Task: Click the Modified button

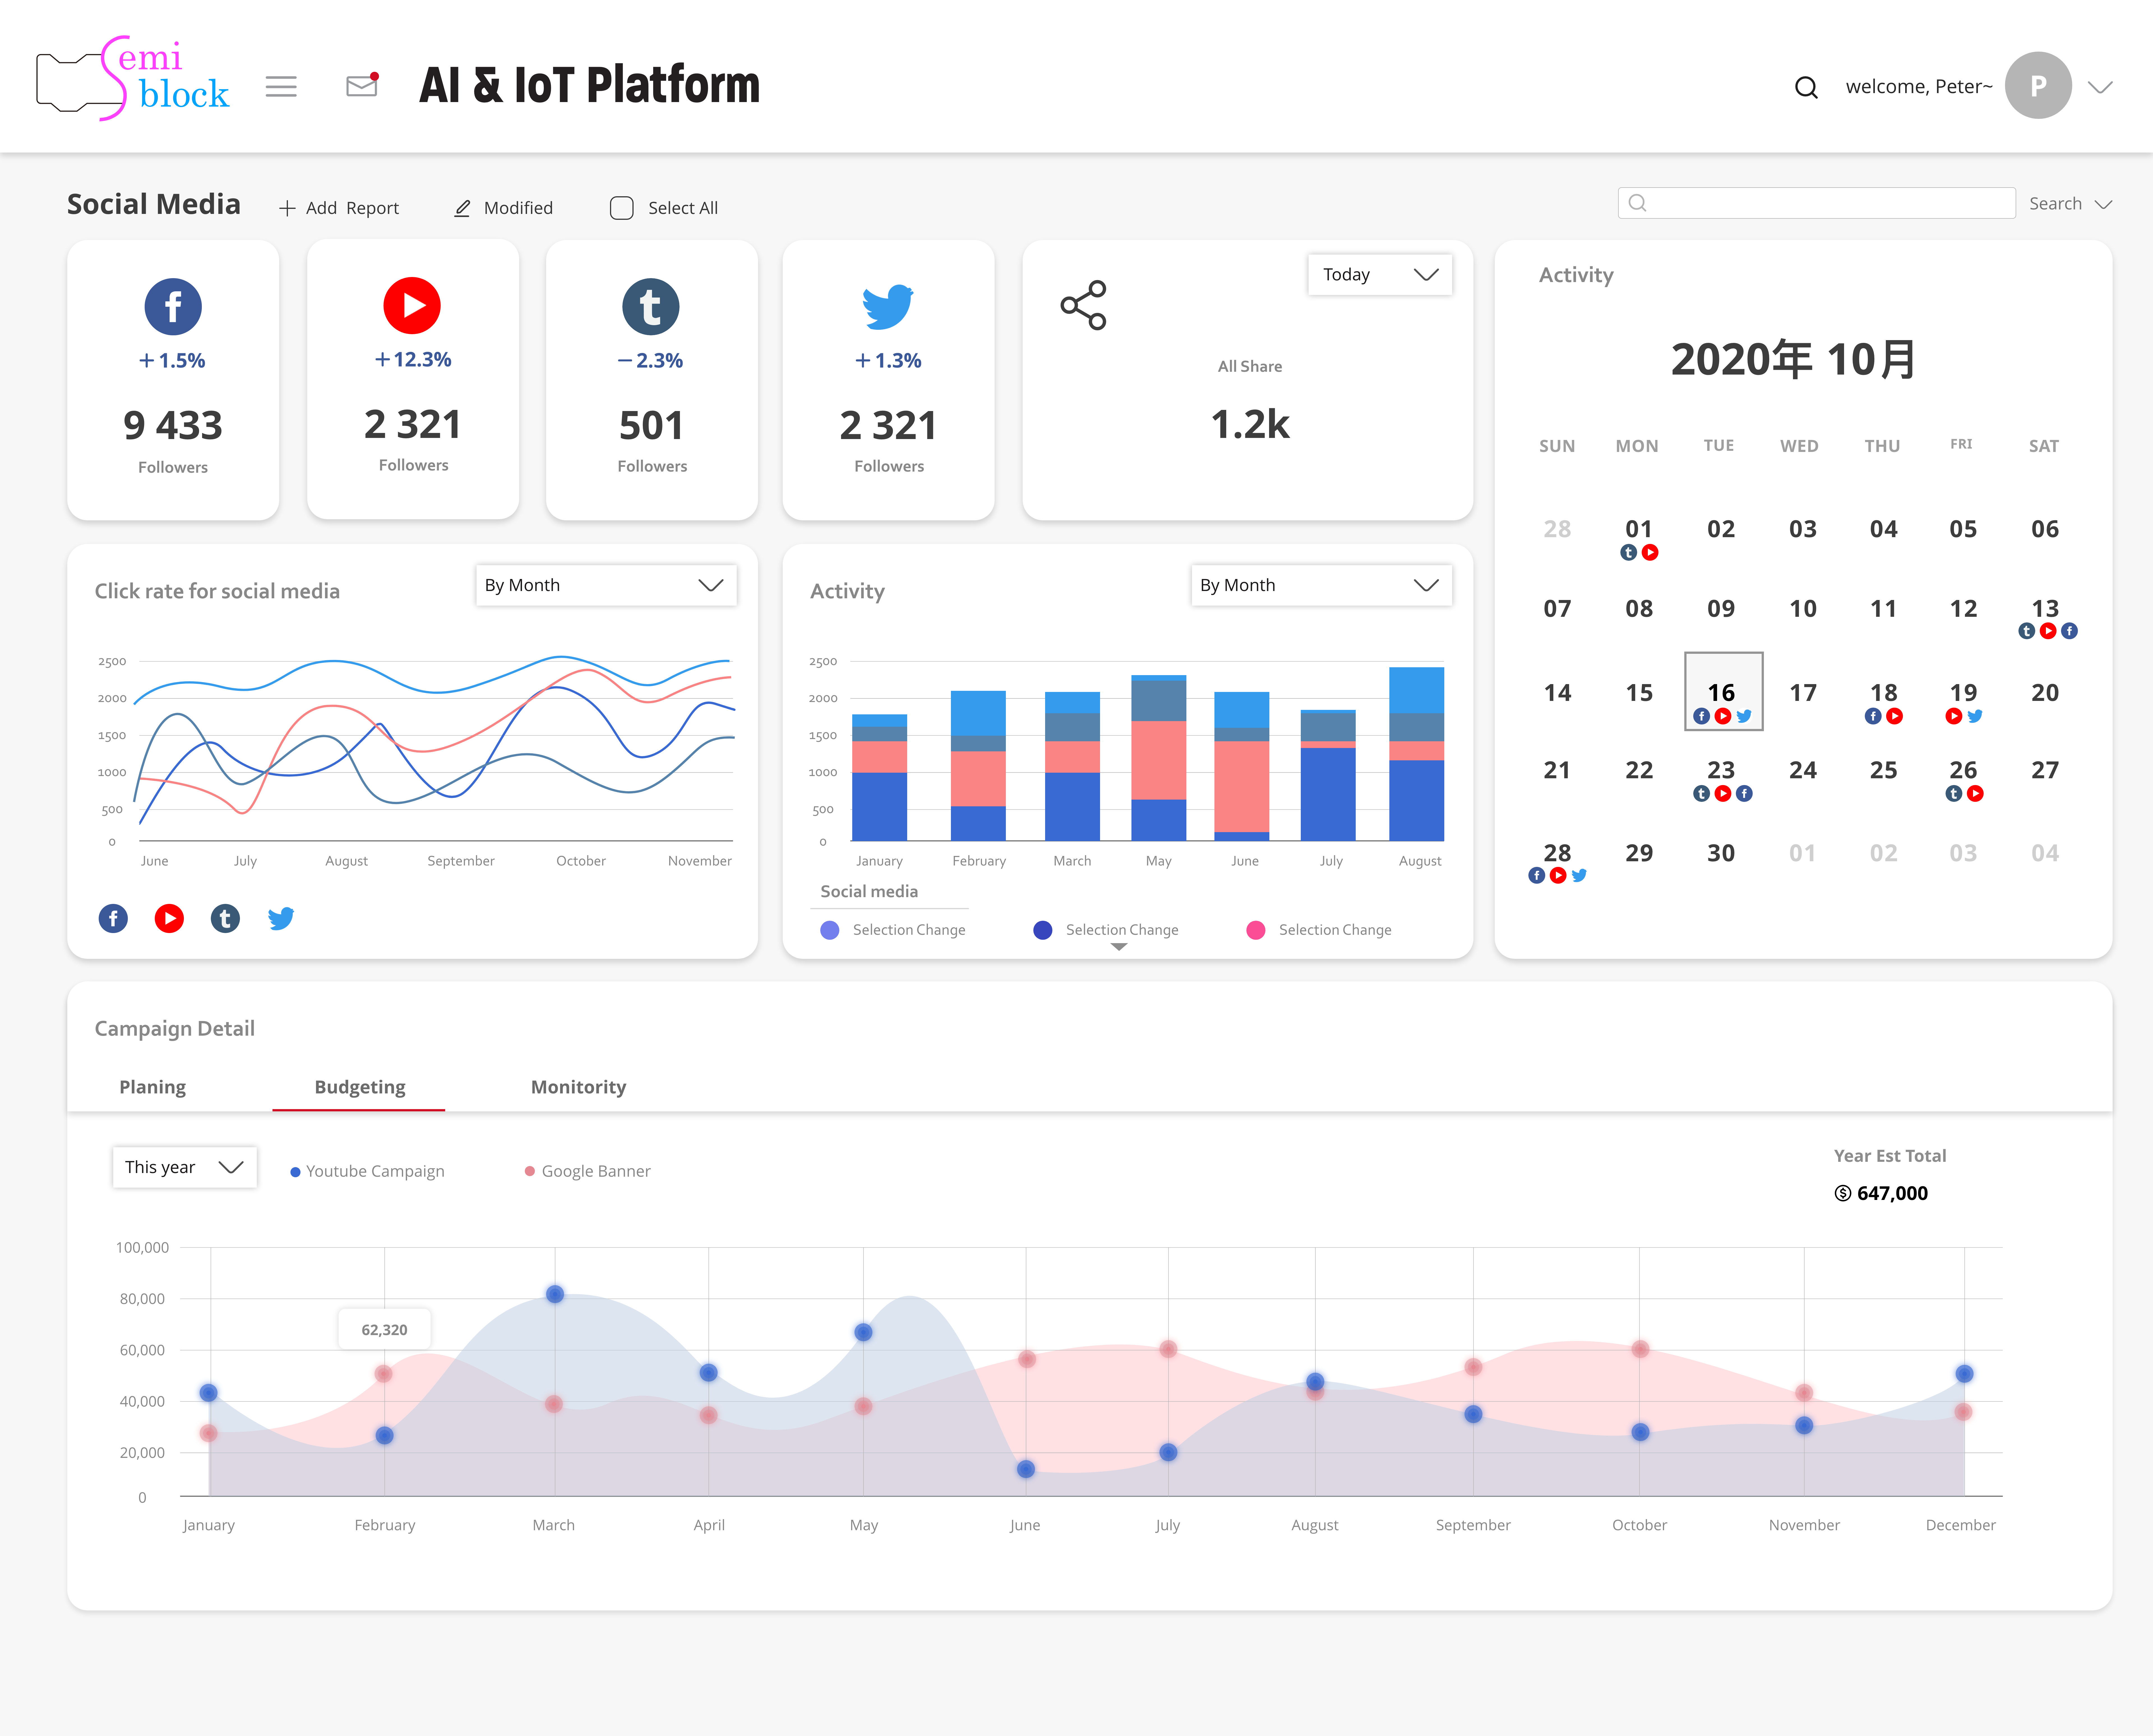Action: 504,208
